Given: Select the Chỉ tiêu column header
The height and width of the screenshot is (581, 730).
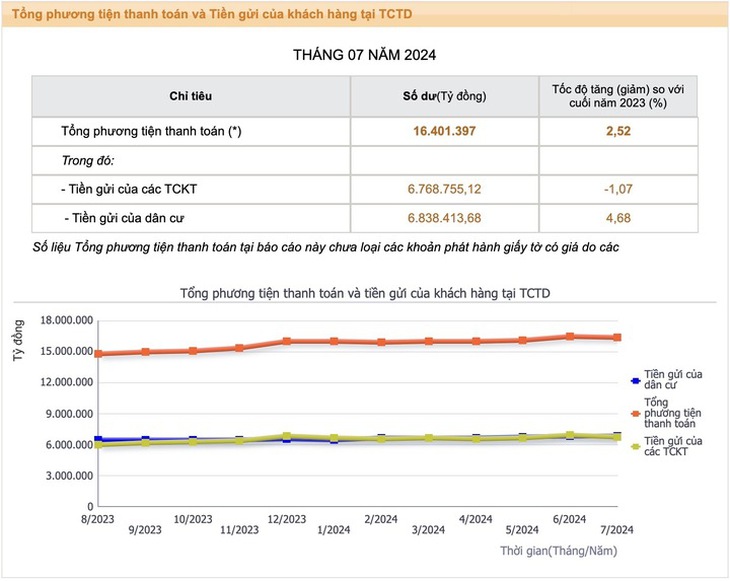Looking at the screenshot, I should 191,96.
